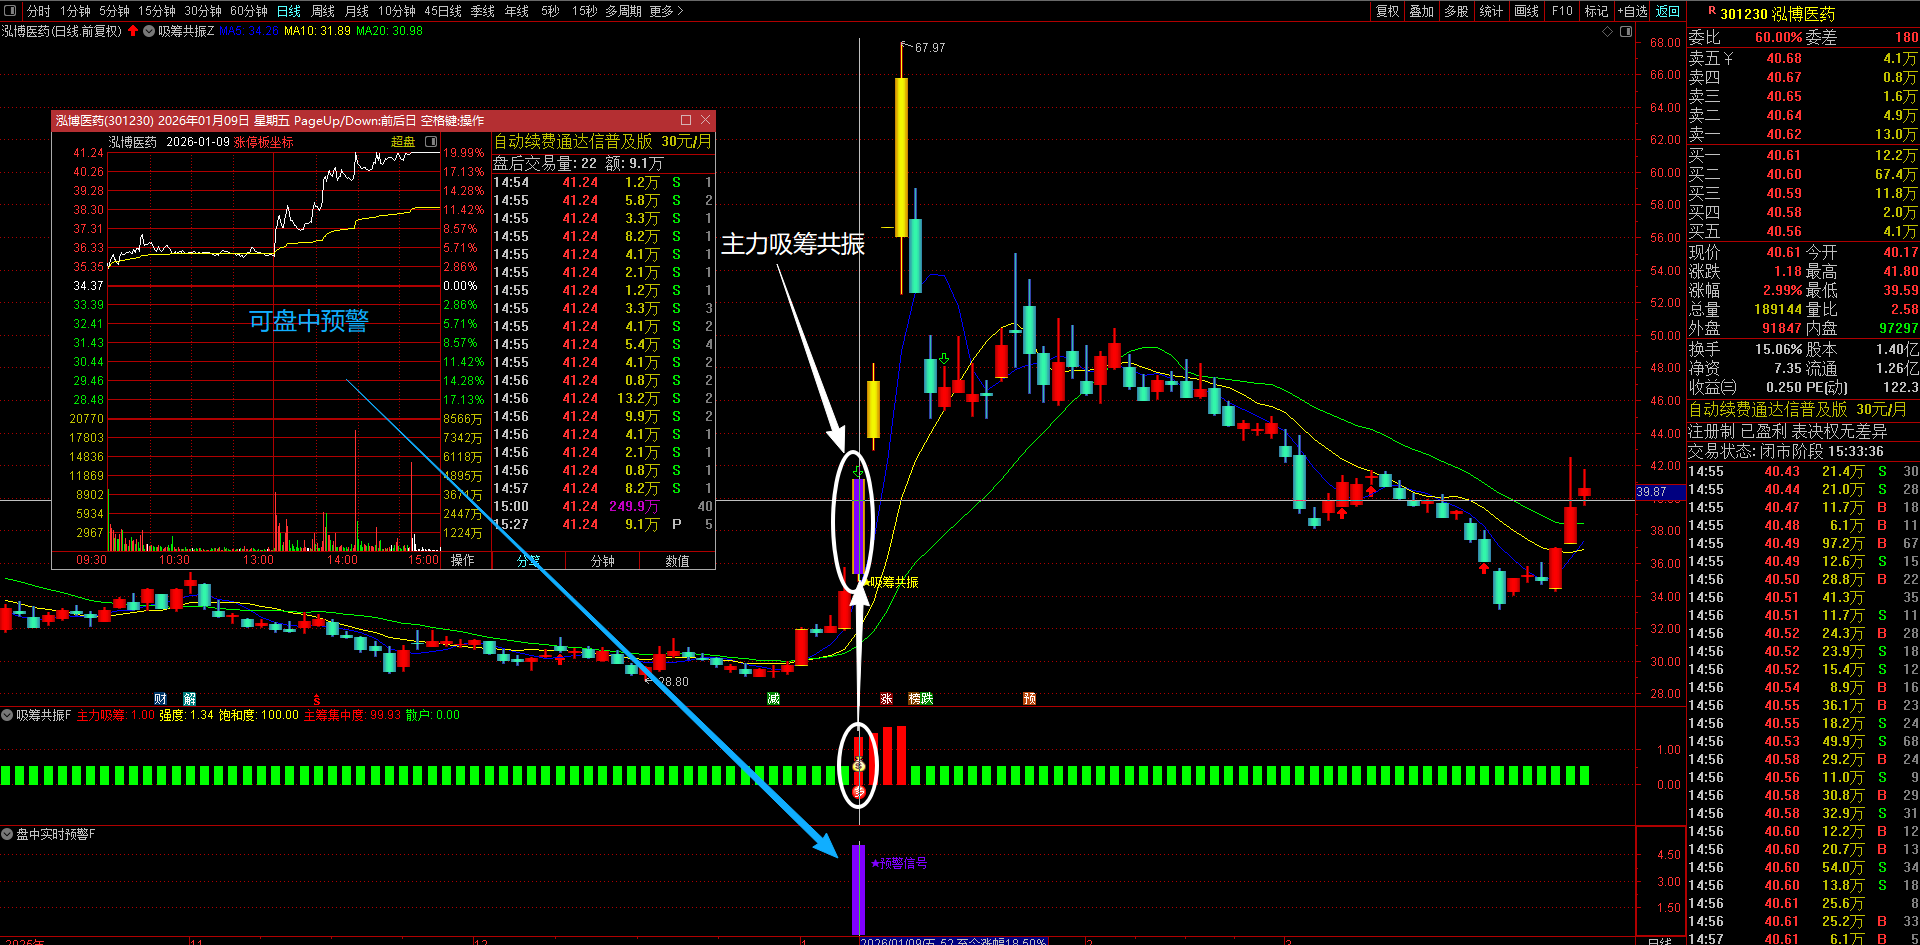The height and width of the screenshot is (945, 1920).
Task: Click 操作 at the popup bottom
Action: pyautogui.click(x=463, y=561)
